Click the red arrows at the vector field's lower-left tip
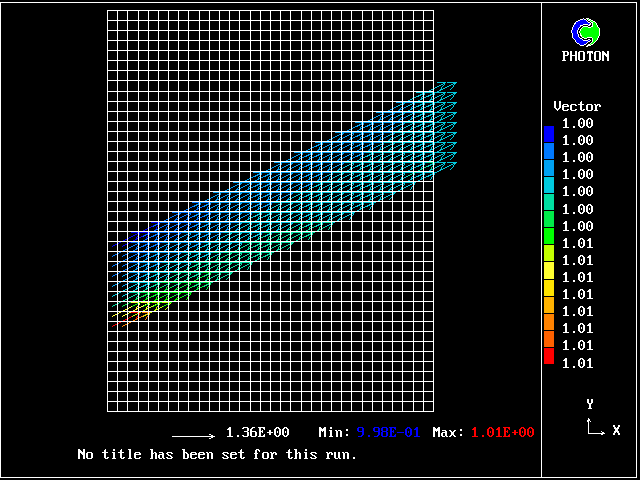The height and width of the screenshot is (480, 640). (x=120, y=322)
